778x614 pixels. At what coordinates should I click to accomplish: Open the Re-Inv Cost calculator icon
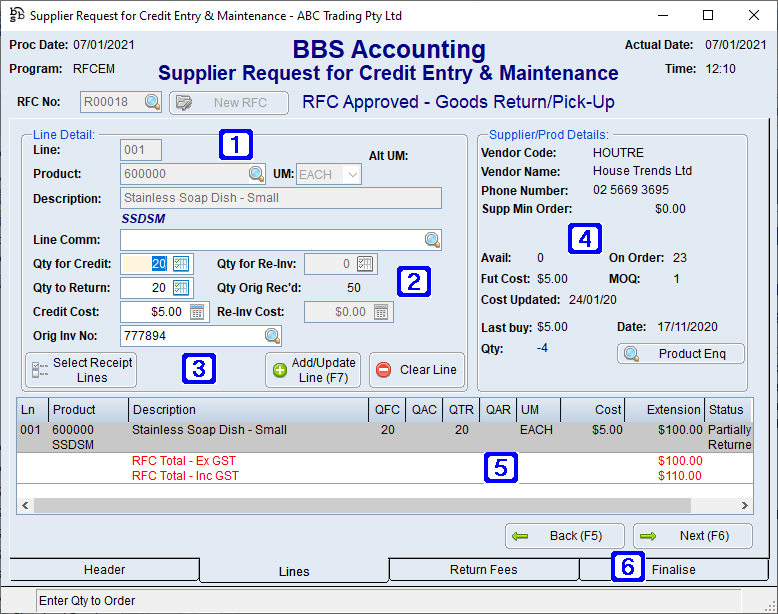(381, 312)
